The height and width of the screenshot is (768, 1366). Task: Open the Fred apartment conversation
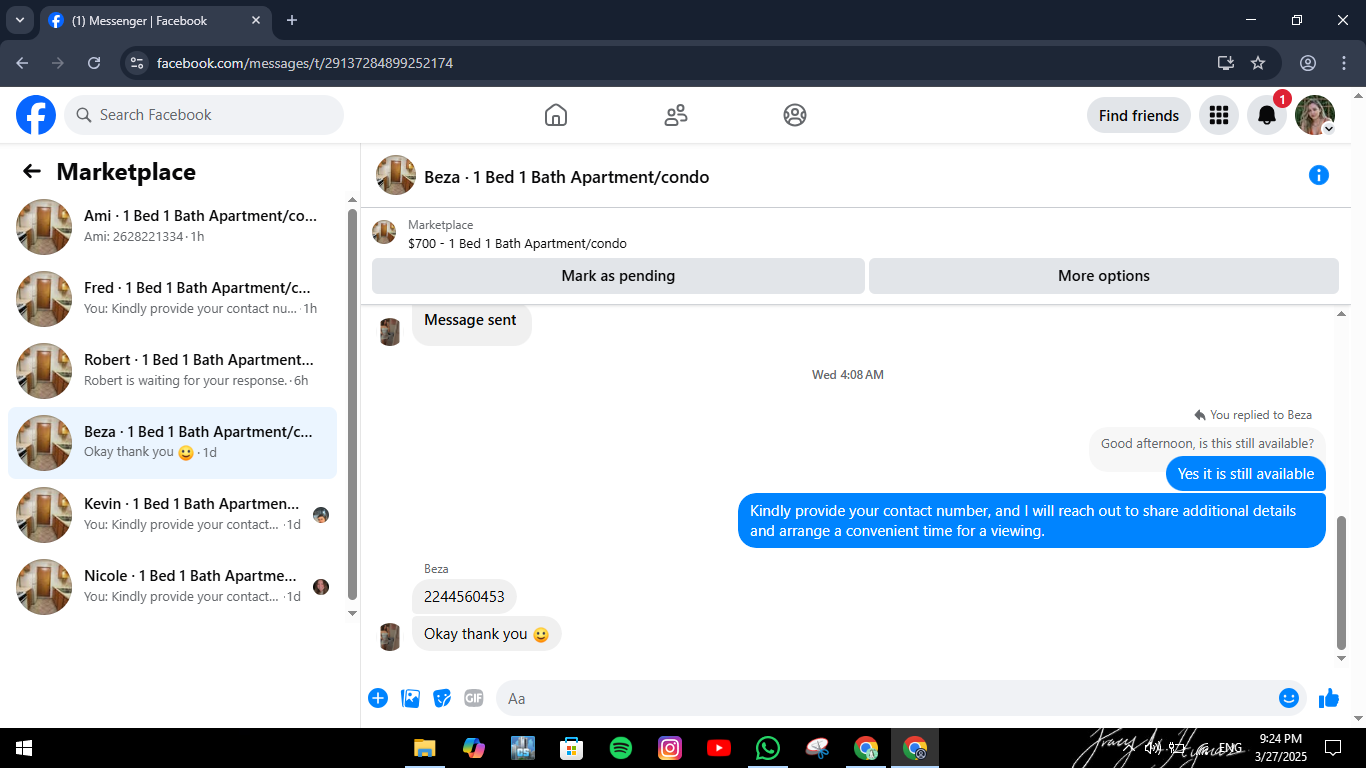tap(172, 299)
